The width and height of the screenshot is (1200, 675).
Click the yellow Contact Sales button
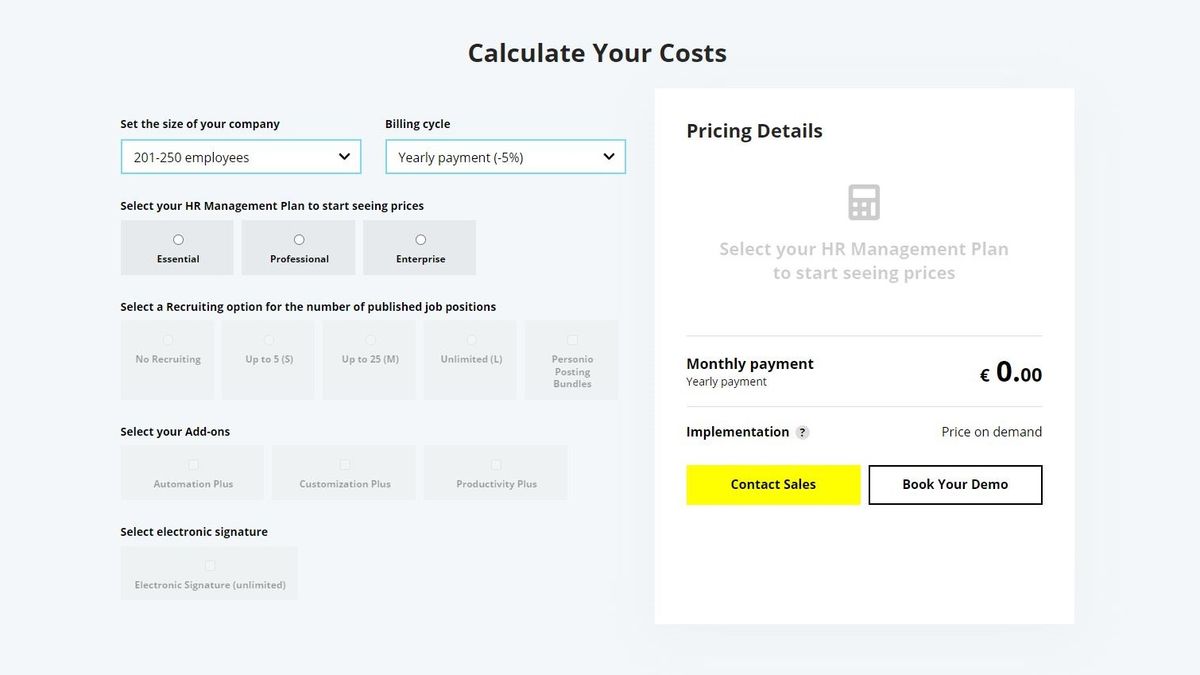tap(773, 484)
